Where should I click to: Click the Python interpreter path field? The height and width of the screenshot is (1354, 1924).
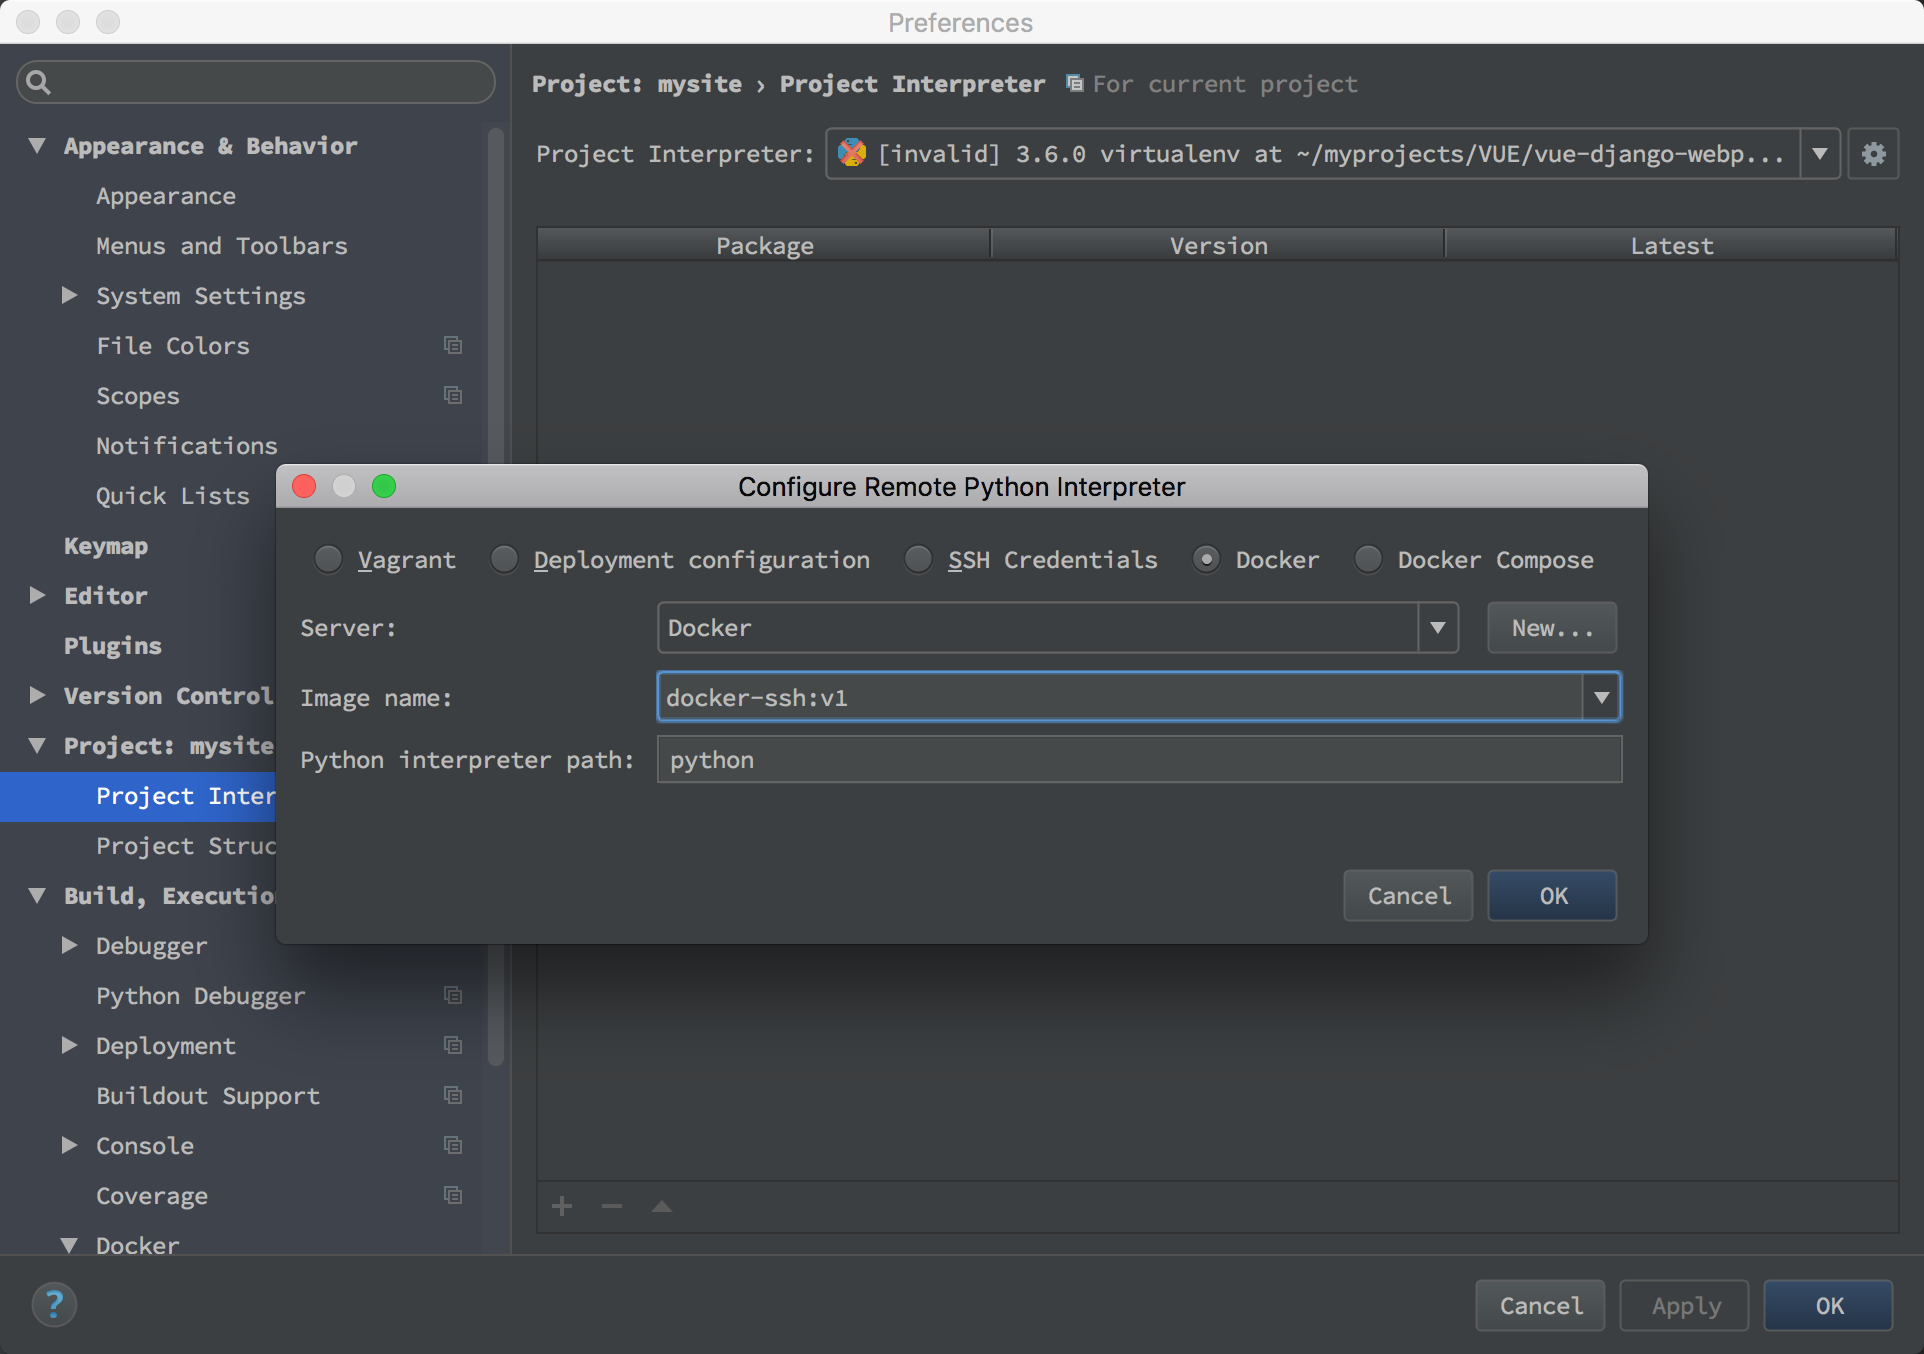point(1138,760)
